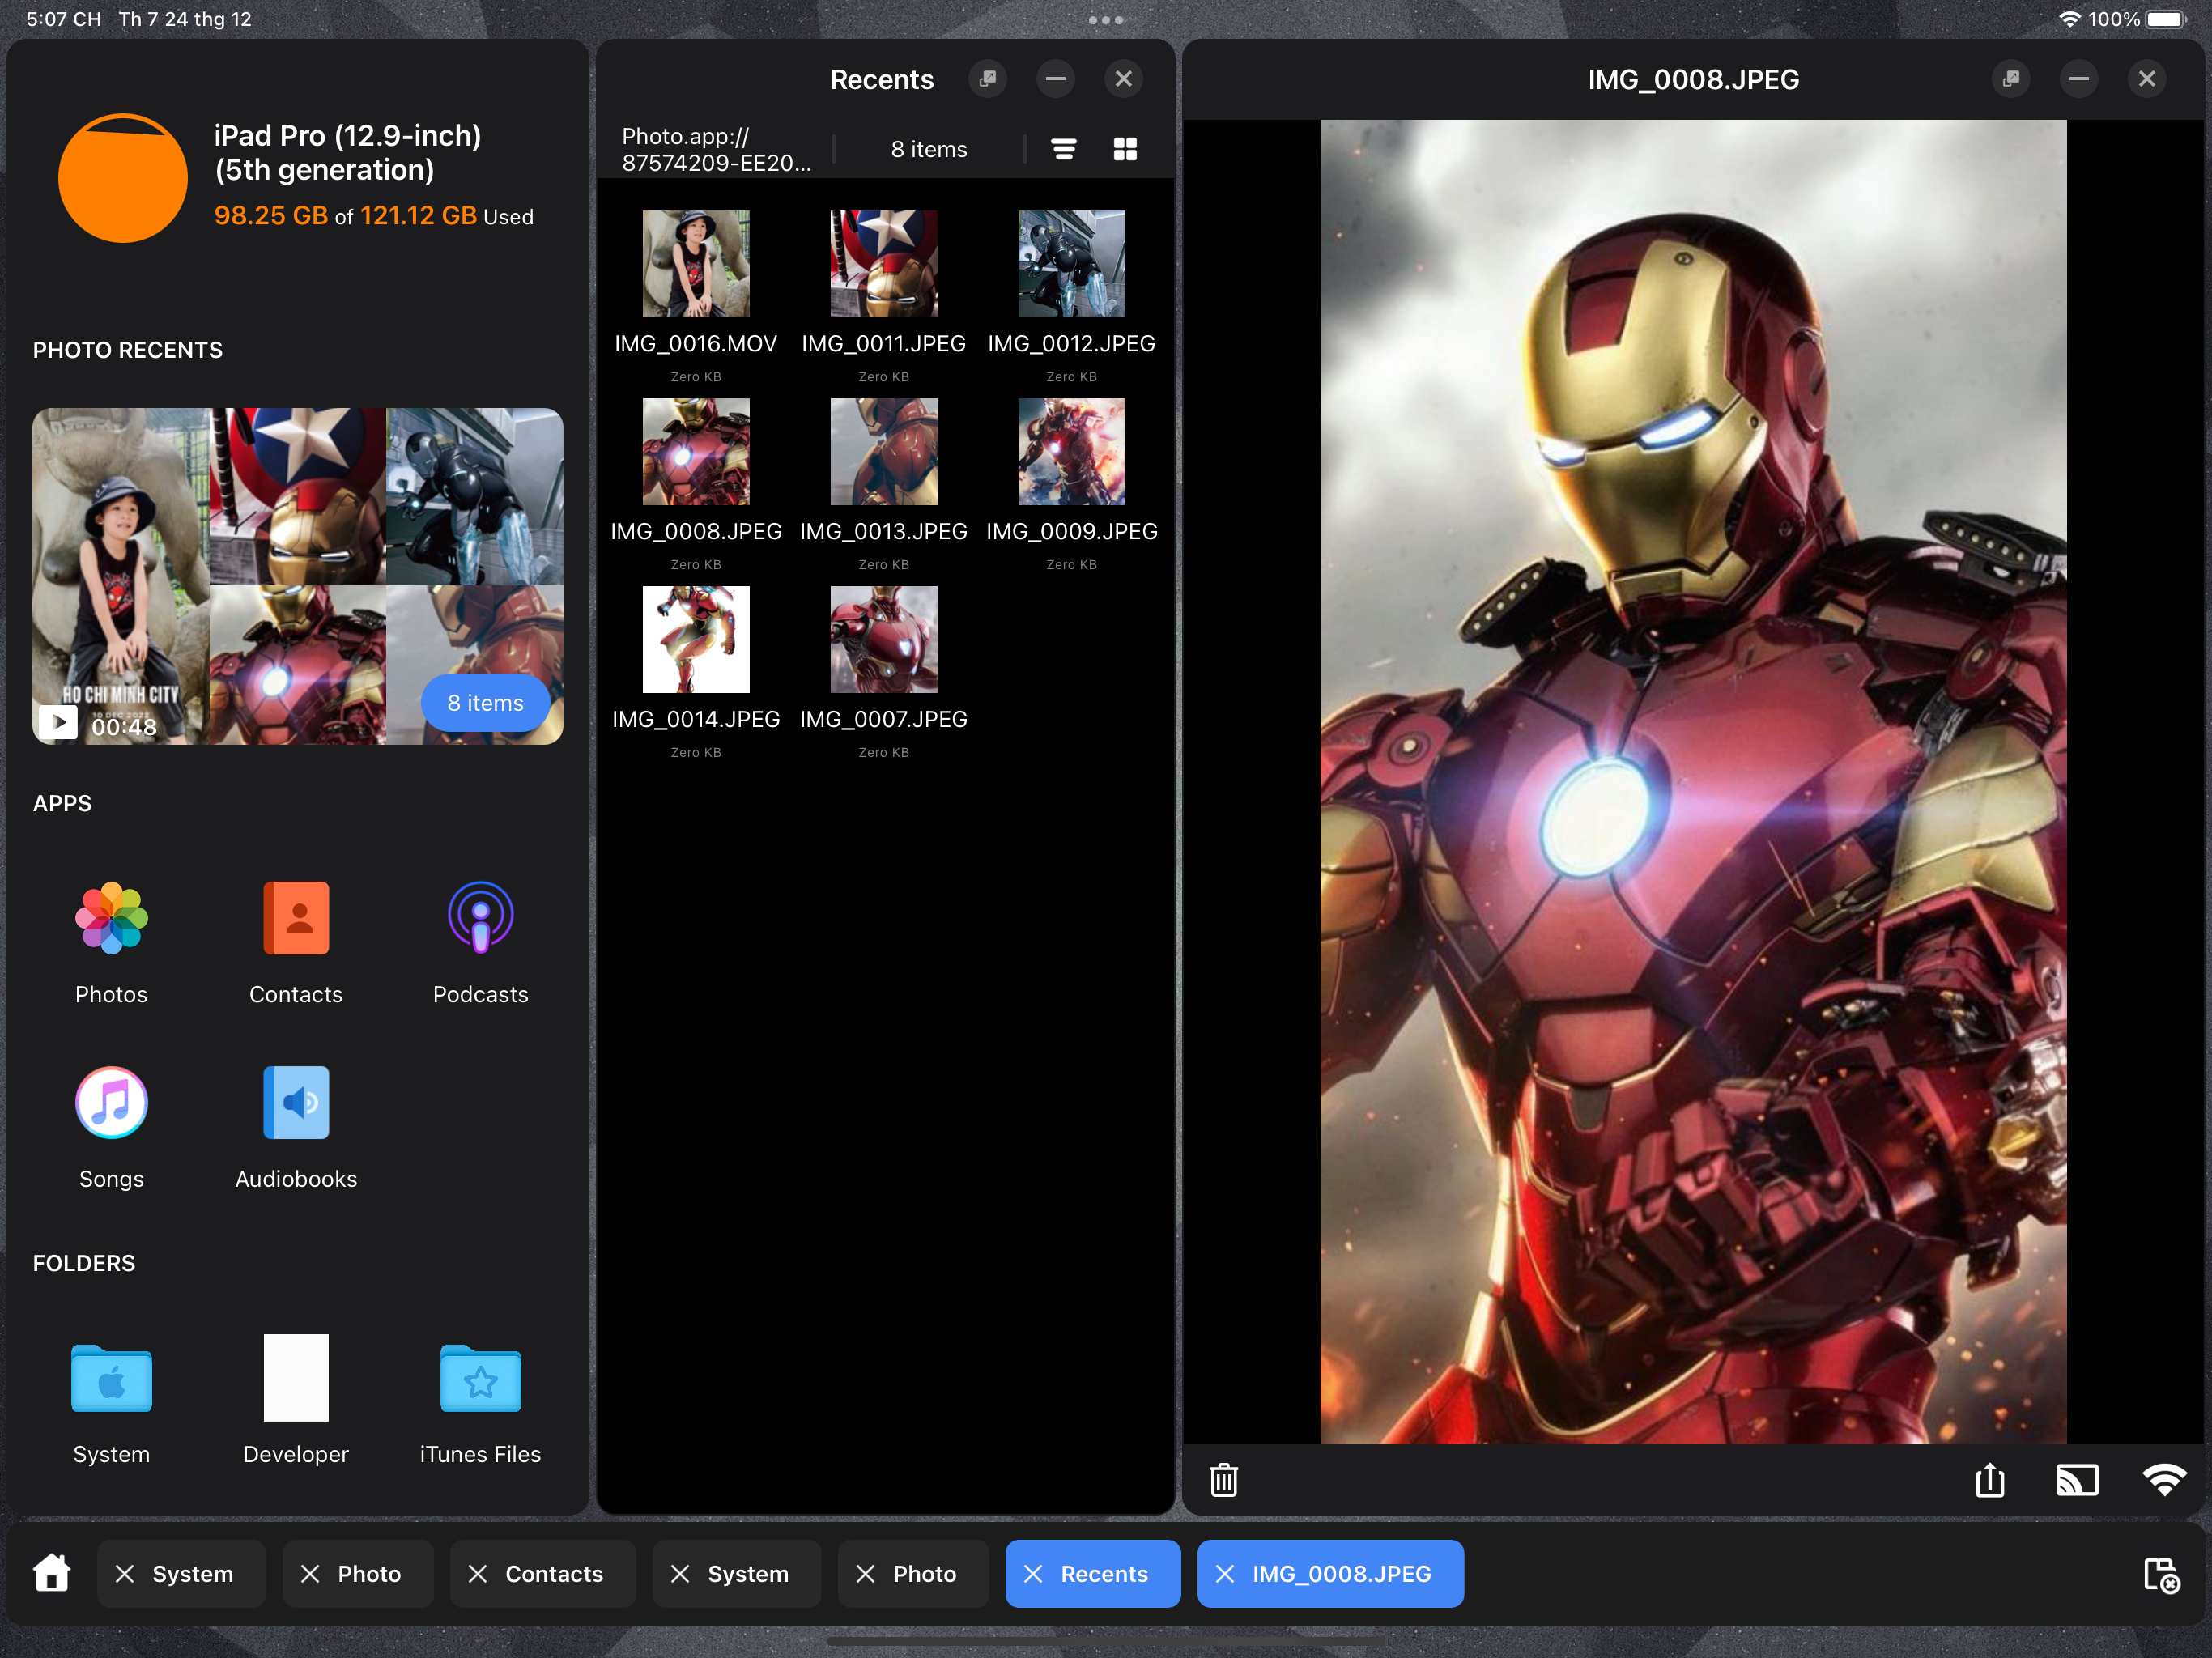Cast the image to a screen

2077,1480
